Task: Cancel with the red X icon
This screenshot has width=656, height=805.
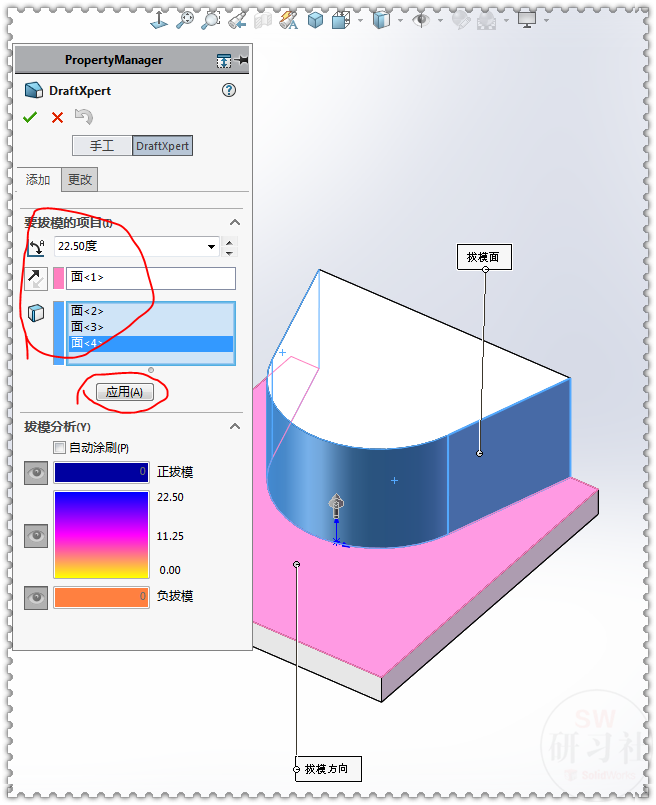Action: tap(57, 118)
